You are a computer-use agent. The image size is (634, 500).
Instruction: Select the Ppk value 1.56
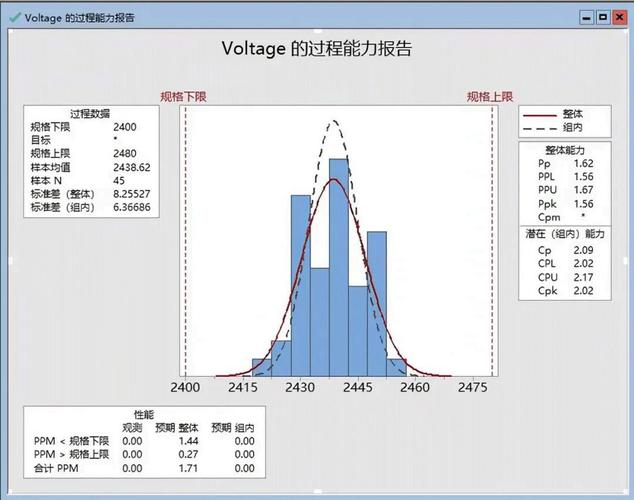[x=583, y=204]
